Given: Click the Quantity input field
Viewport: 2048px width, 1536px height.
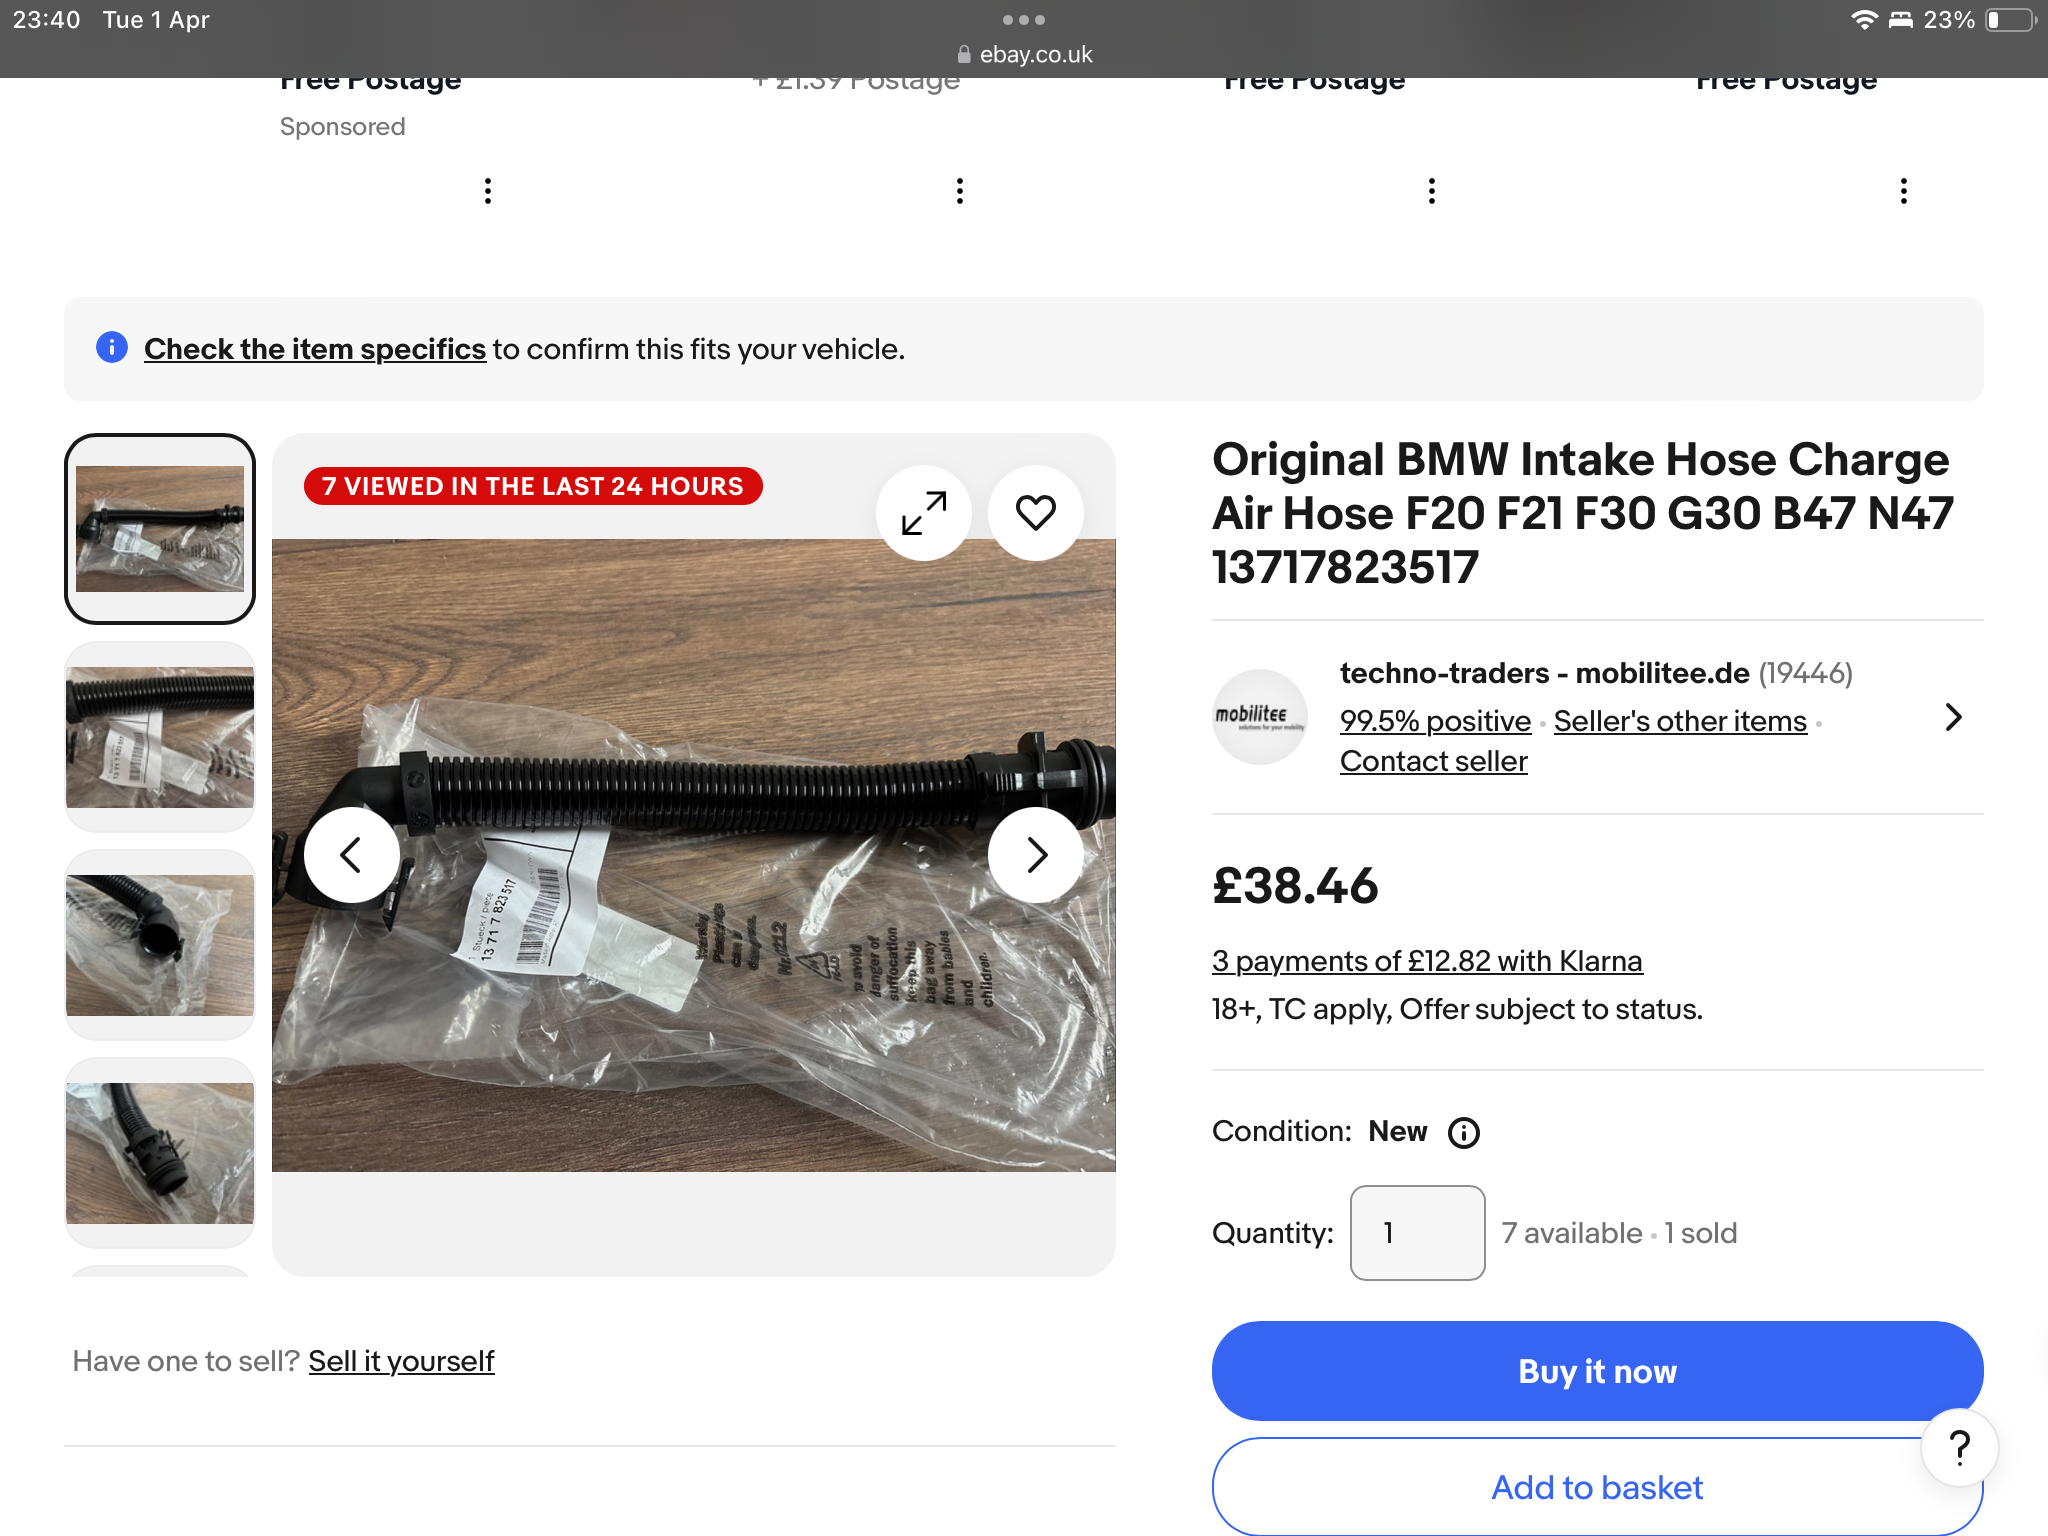Looking at the screenshot, I should tap(1417, 1233).
